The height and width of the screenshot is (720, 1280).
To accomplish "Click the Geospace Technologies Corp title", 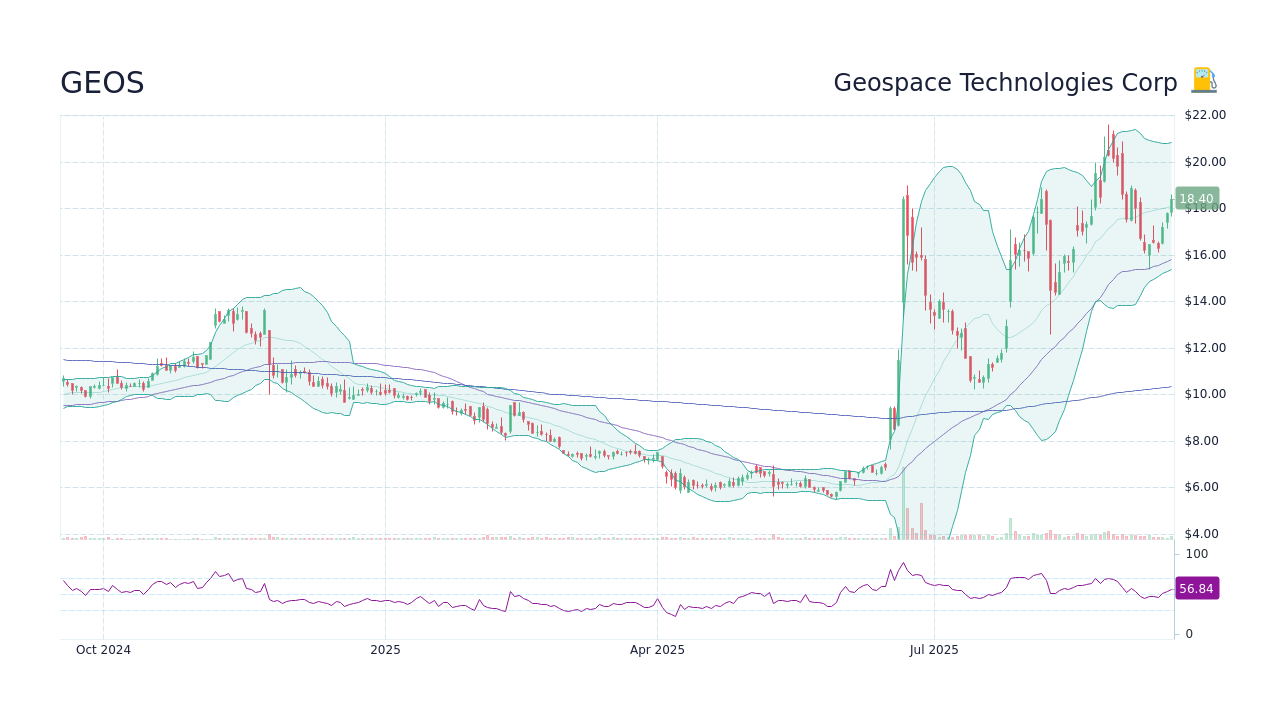I will click(1005, 82).
